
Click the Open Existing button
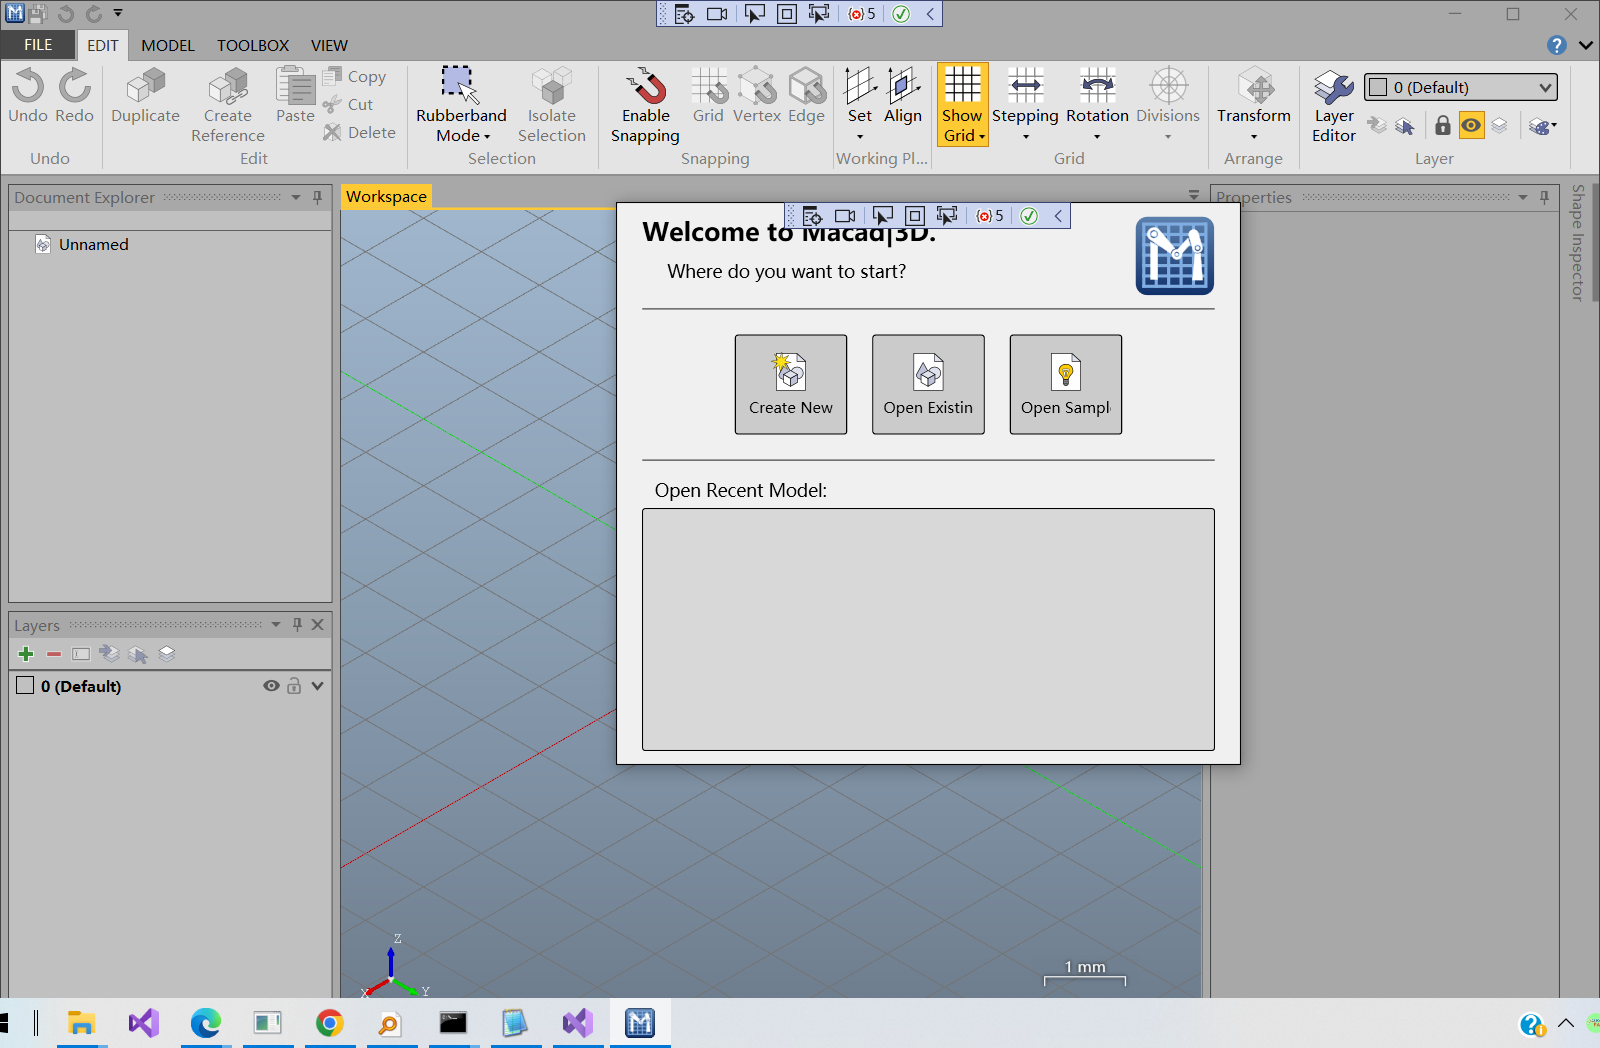click(928, 384)
